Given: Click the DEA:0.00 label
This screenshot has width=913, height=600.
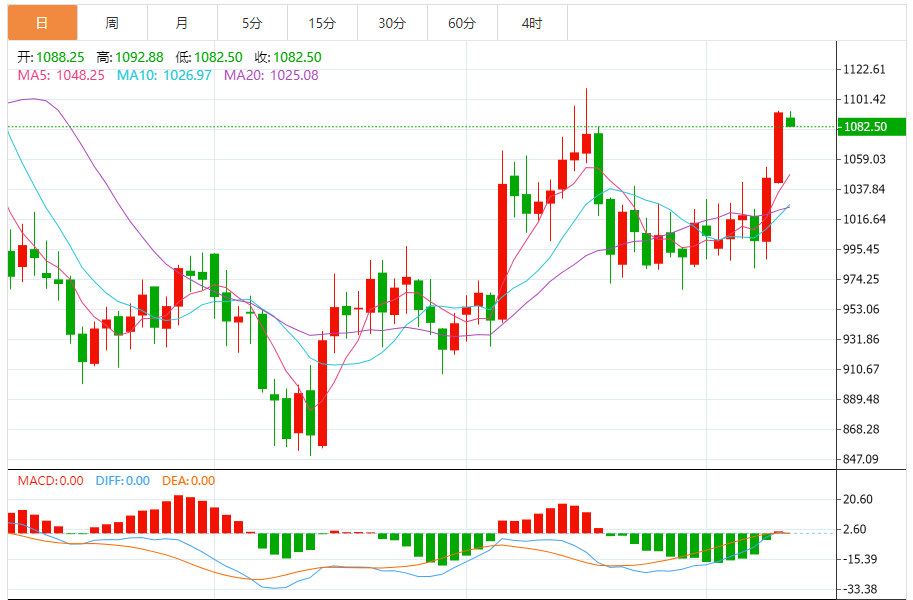Looking at the screenshot, I should [189, 481].
